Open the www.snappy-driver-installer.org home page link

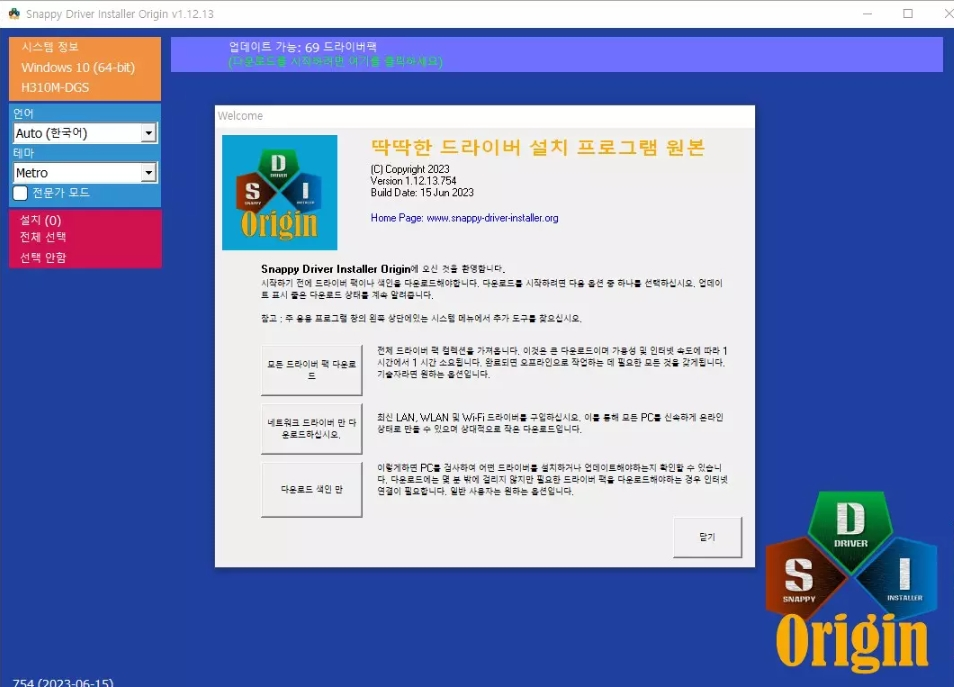pos(492,218)
